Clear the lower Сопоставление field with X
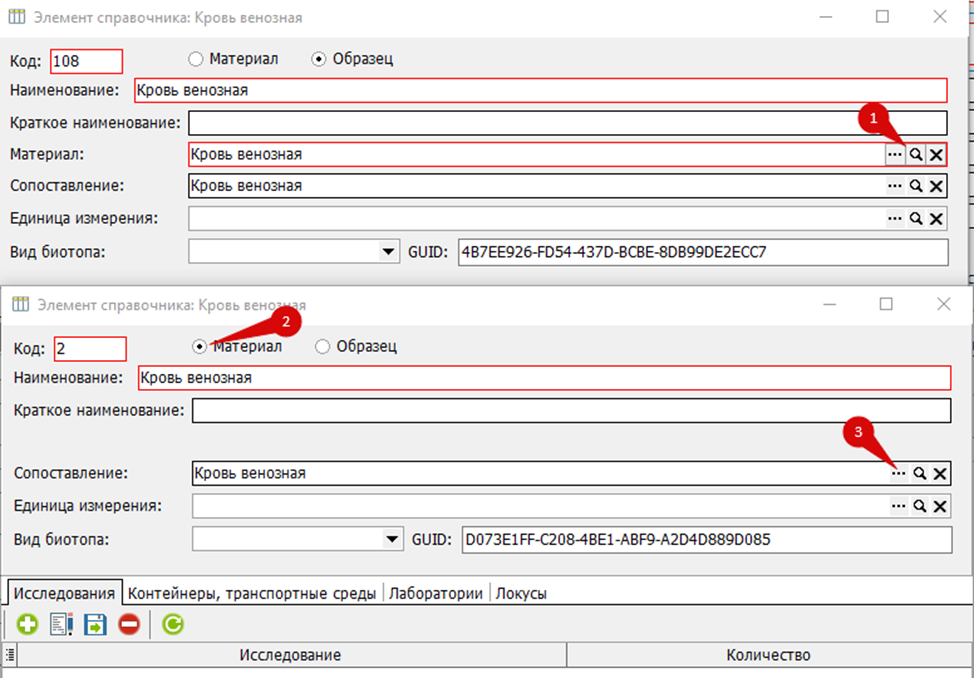 click(940, 474)
